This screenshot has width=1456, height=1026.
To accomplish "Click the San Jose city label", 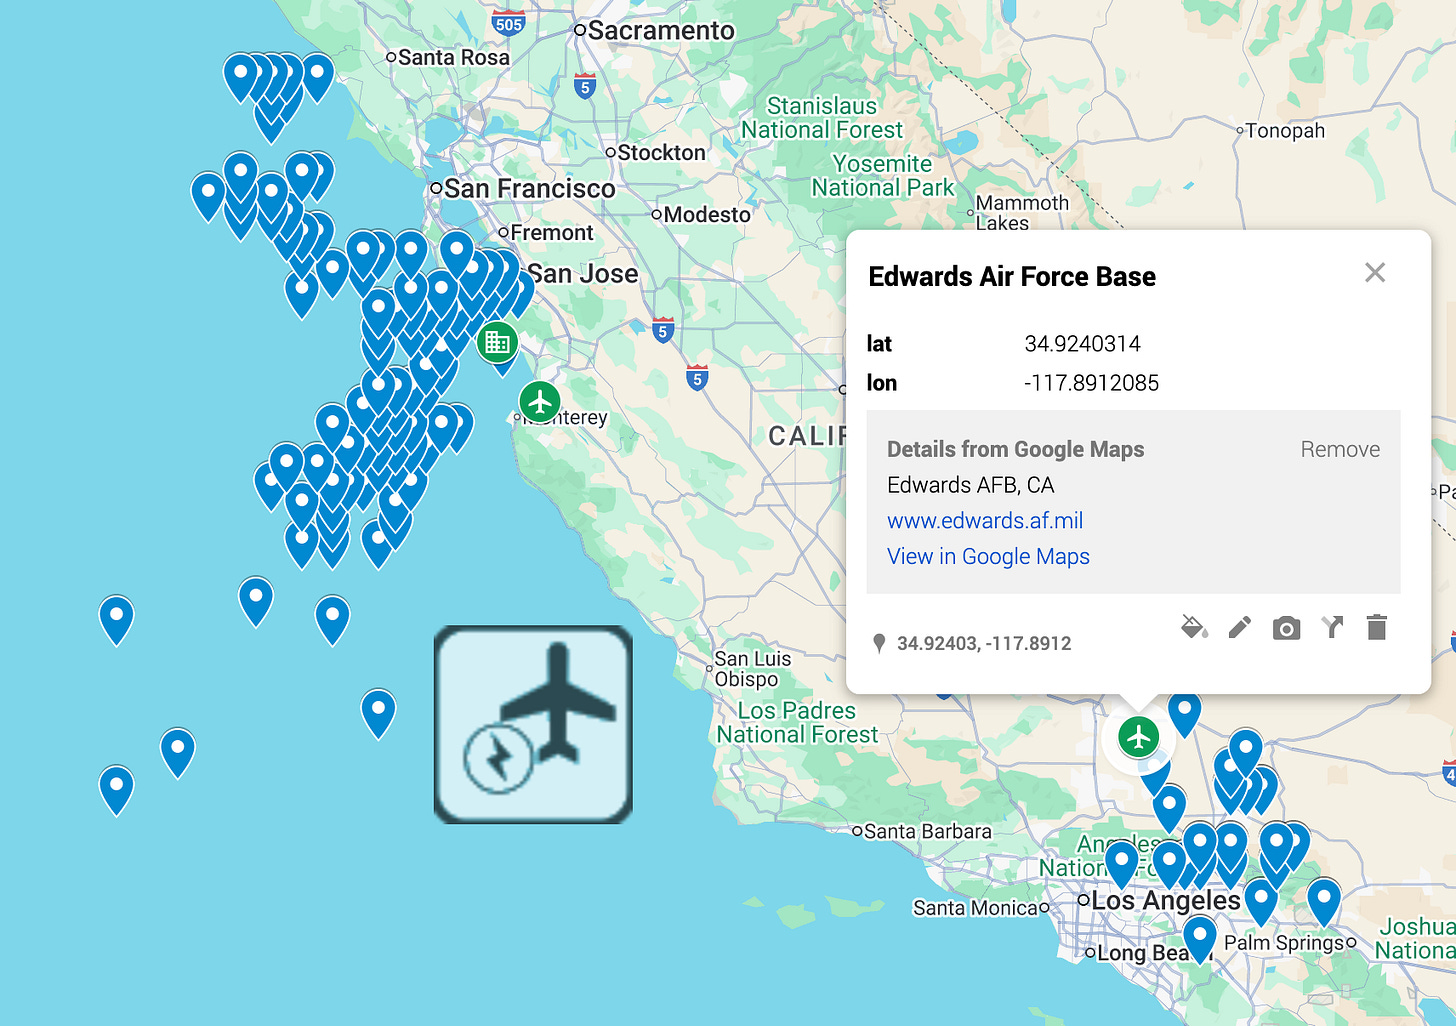I will pos(583,274).
